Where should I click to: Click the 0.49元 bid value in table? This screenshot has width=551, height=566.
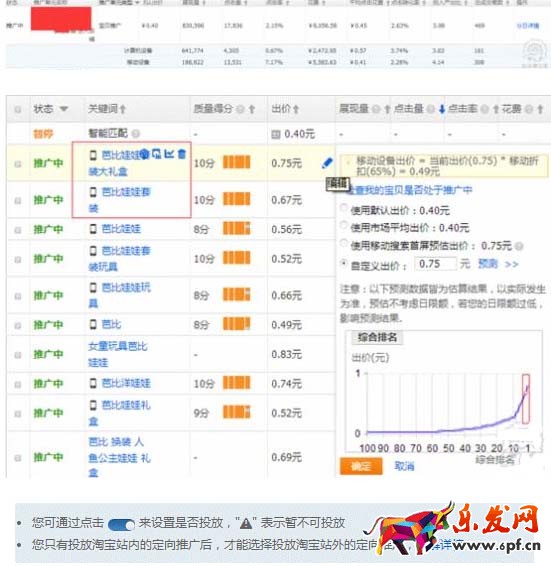286,325
